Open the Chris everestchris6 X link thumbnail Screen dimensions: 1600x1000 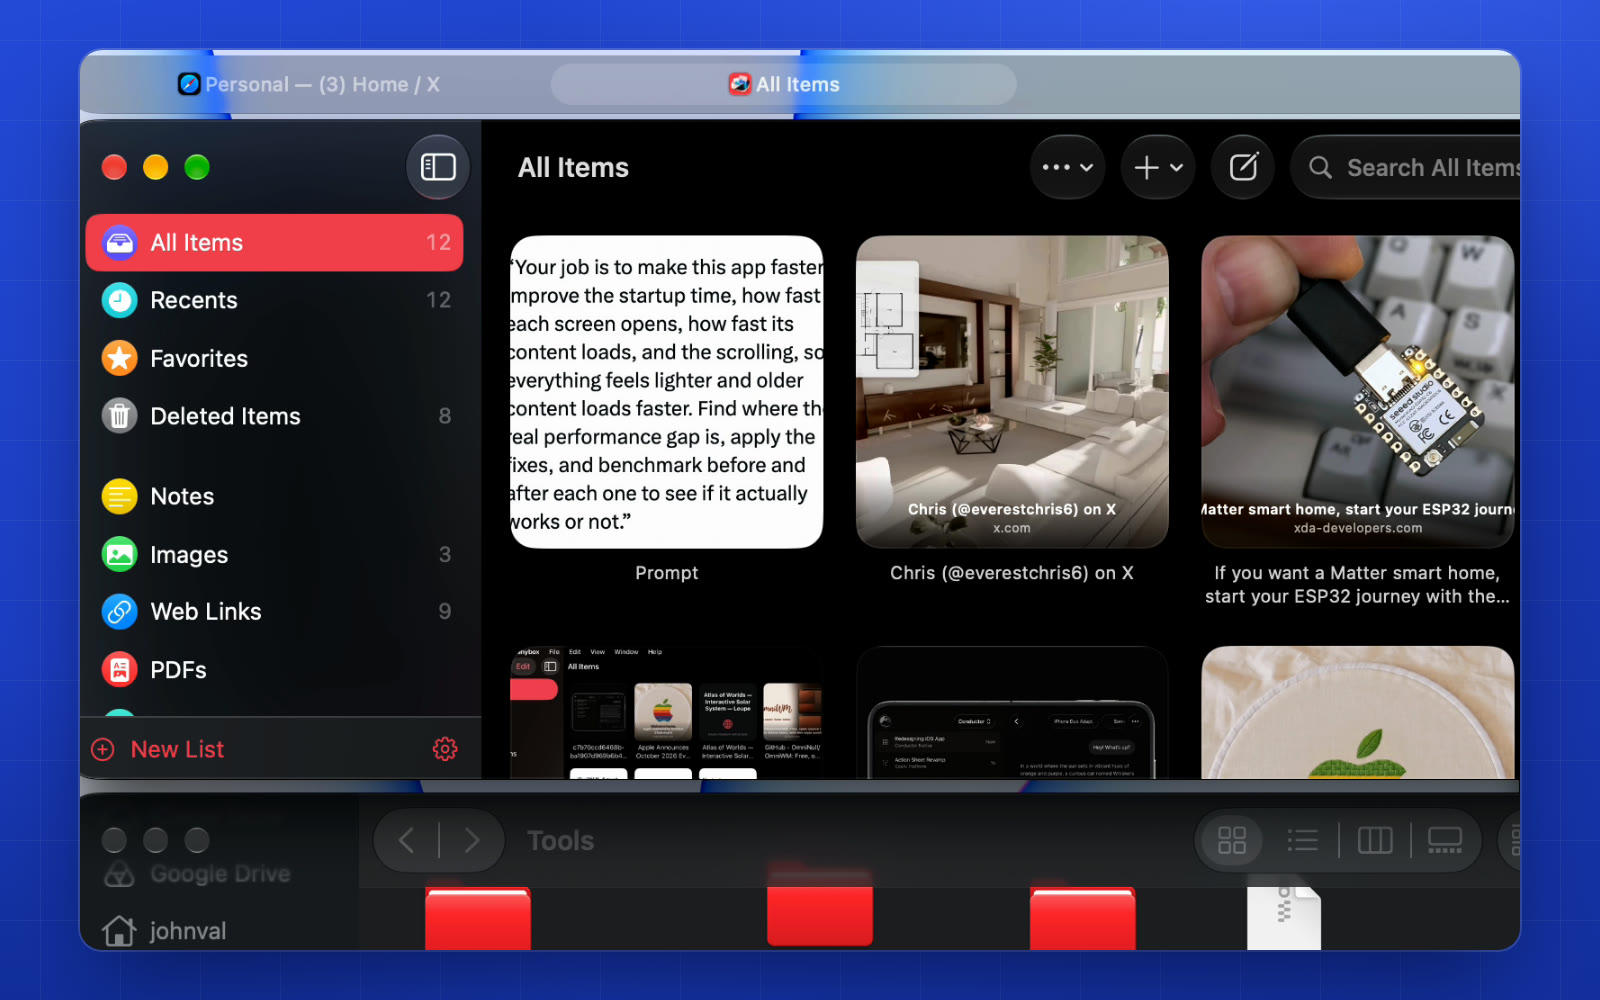[1012, 392]
